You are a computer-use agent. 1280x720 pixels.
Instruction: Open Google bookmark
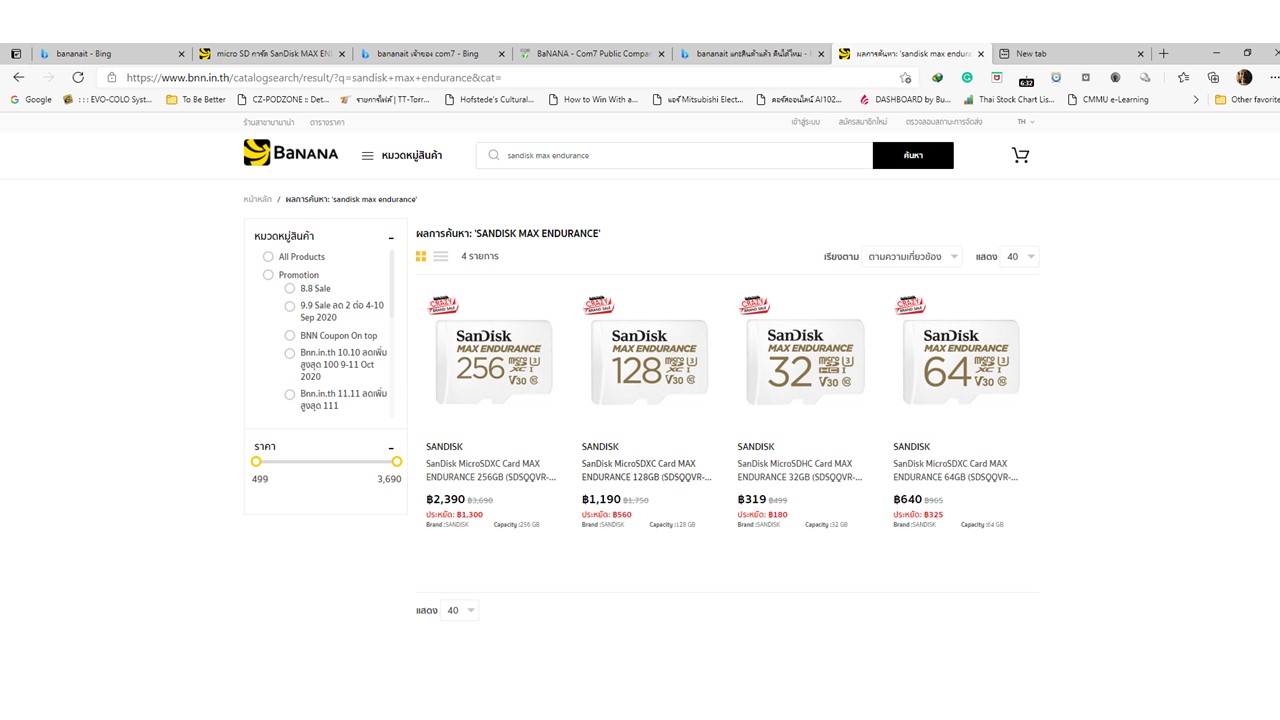coord(31,99)
